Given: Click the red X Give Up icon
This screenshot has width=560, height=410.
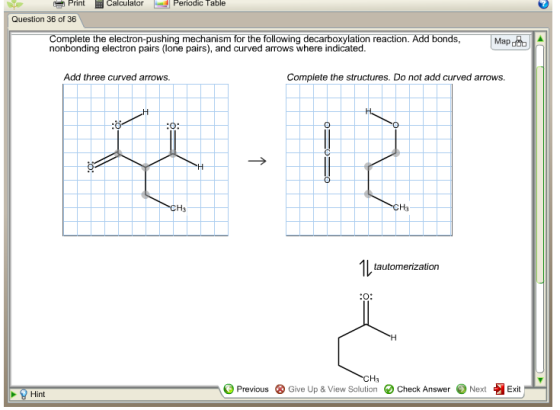Looking at the screenshot, I should 280,389.
